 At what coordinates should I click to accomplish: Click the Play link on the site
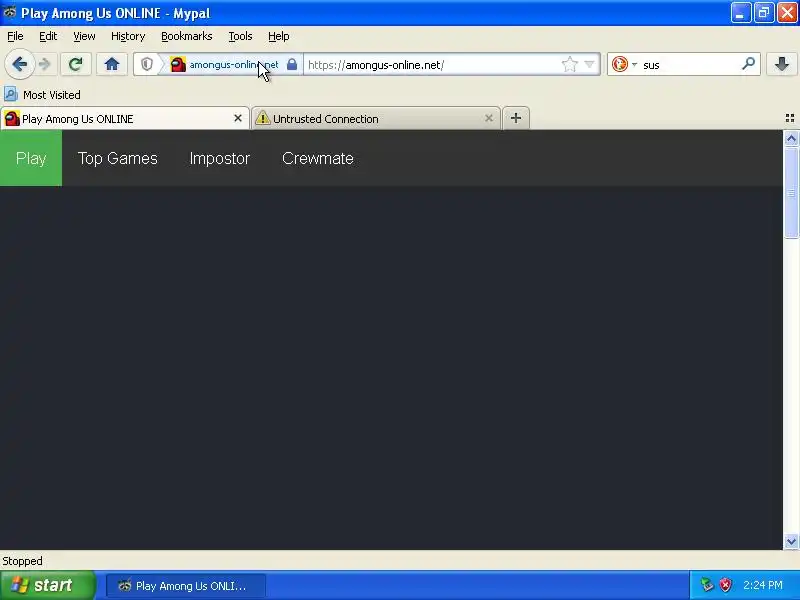[31, 158]
